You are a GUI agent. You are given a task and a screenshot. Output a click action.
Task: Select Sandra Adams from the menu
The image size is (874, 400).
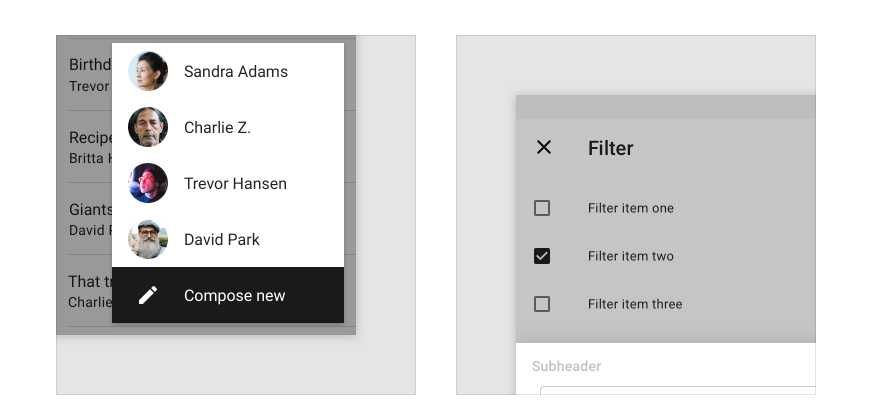point(228,71)
